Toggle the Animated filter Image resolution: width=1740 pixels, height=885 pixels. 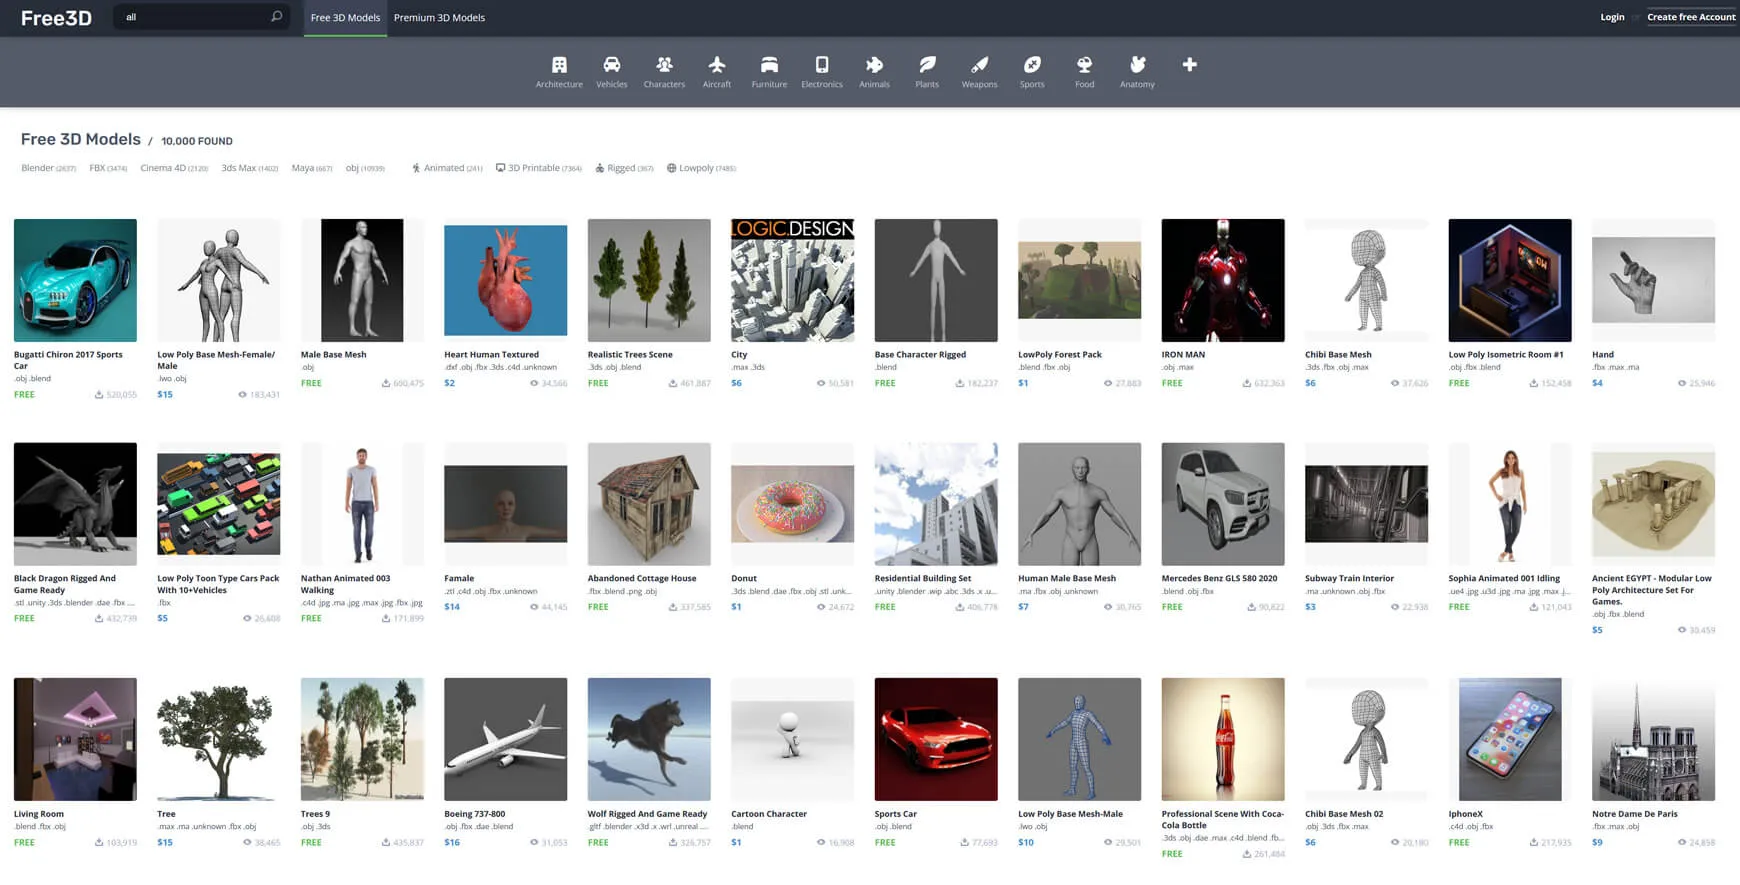[447, 168]
